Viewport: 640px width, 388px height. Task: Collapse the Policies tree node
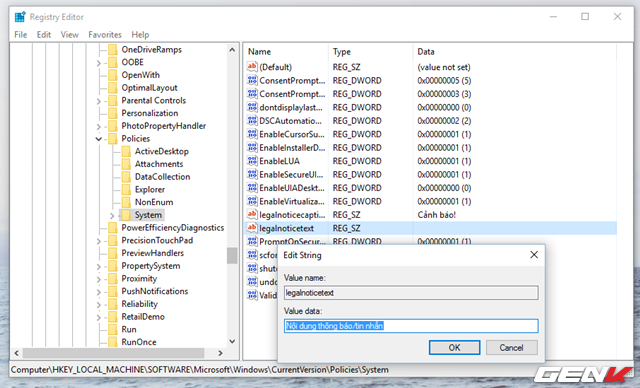pyautogui.click(x=99, y=139)
